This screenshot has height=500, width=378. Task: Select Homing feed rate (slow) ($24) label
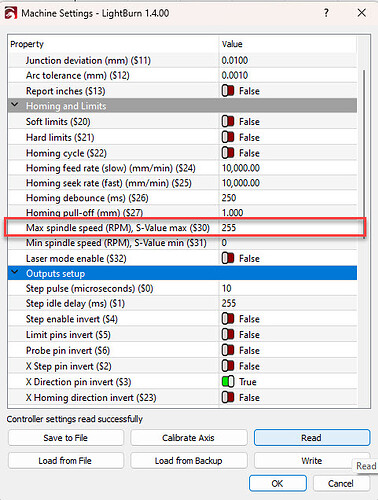pyautogui.click(x=111, y=168)
